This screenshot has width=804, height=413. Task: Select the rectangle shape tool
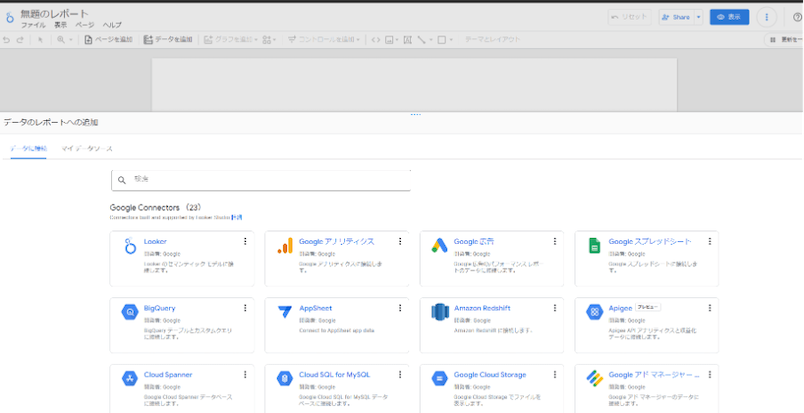coord(441,40)
